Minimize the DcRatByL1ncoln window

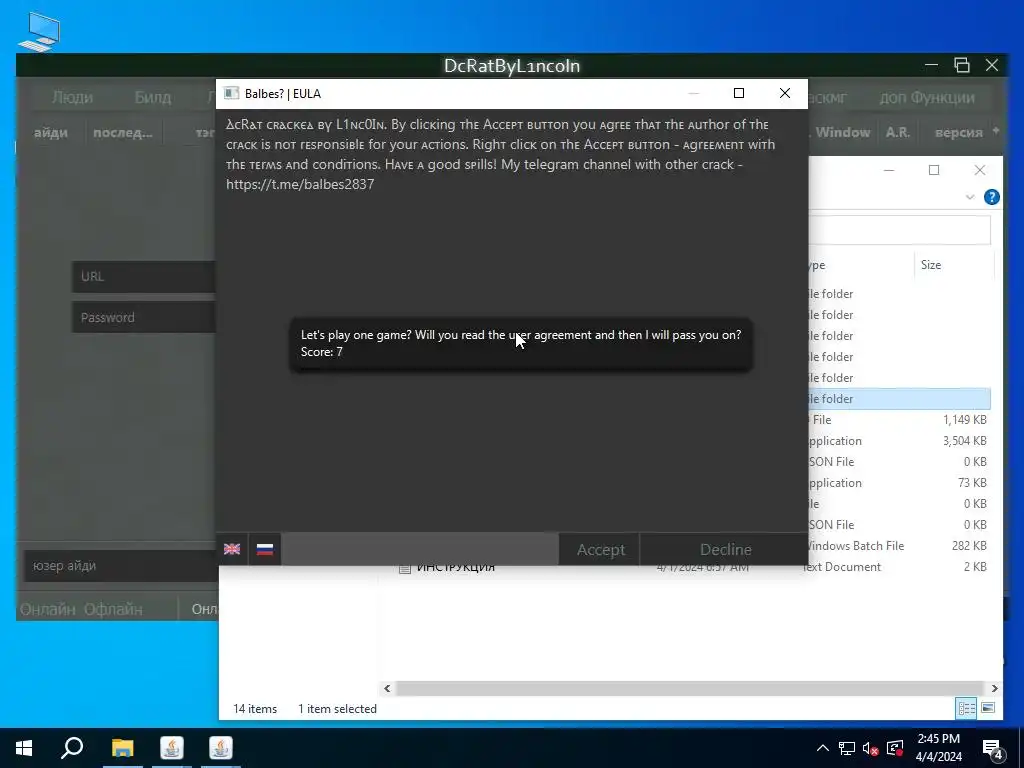point(931,65)
